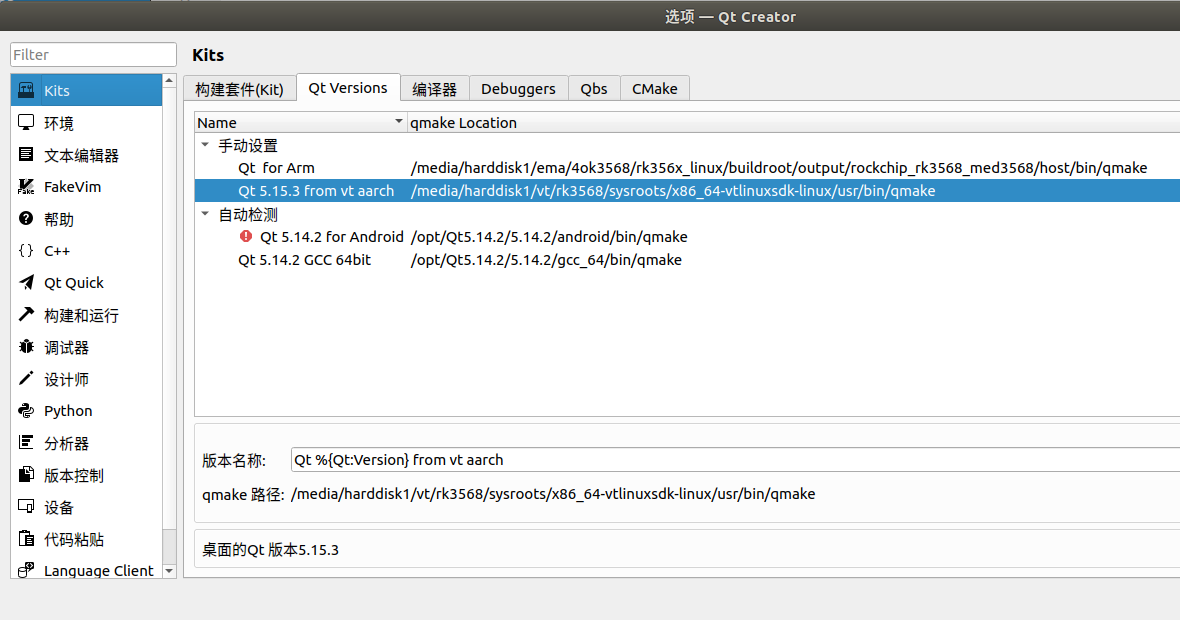
Task: Switch to the Qt Versions tab
Action: [x=348, y=87]
